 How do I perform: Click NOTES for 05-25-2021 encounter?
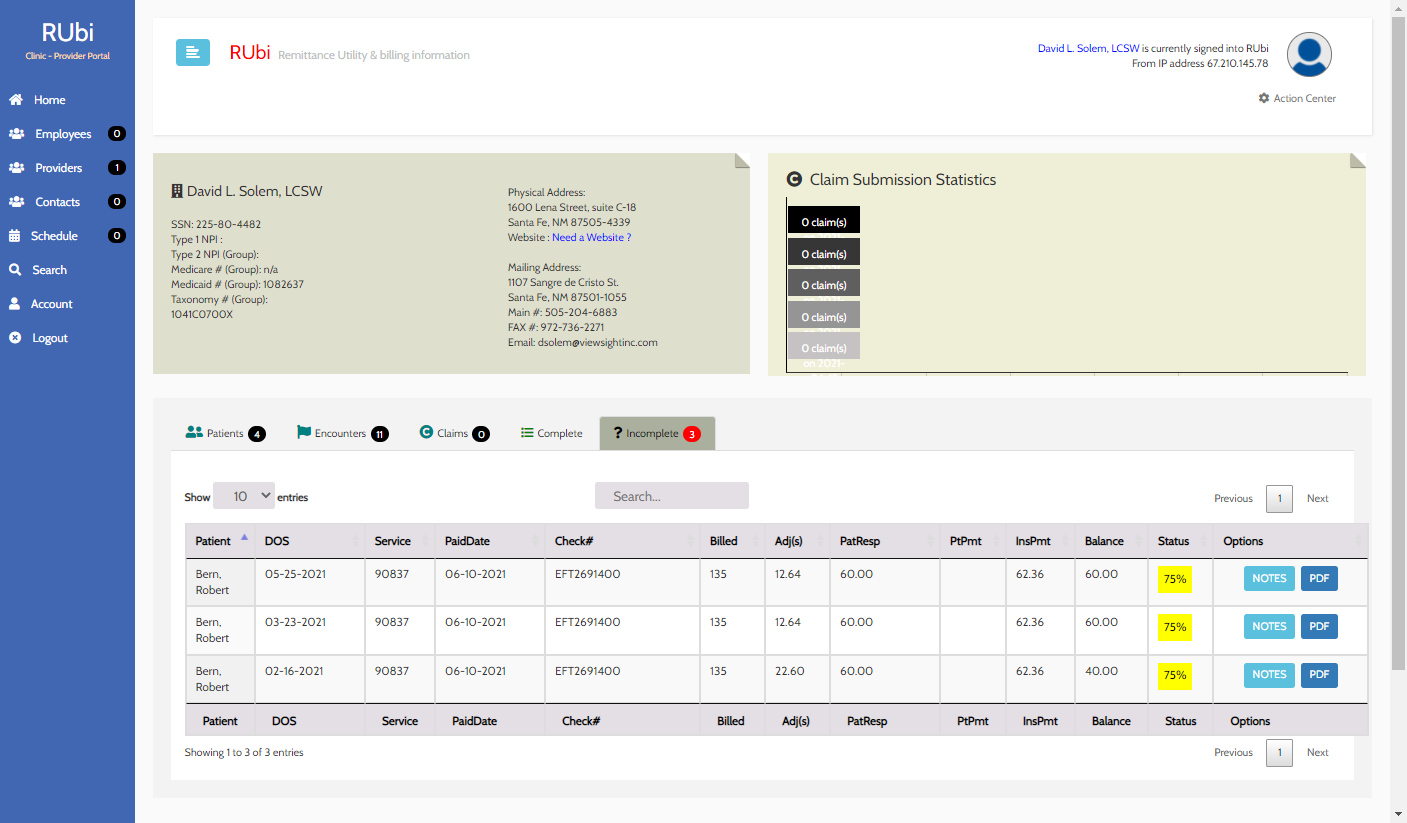click(x=1269, y=578)
